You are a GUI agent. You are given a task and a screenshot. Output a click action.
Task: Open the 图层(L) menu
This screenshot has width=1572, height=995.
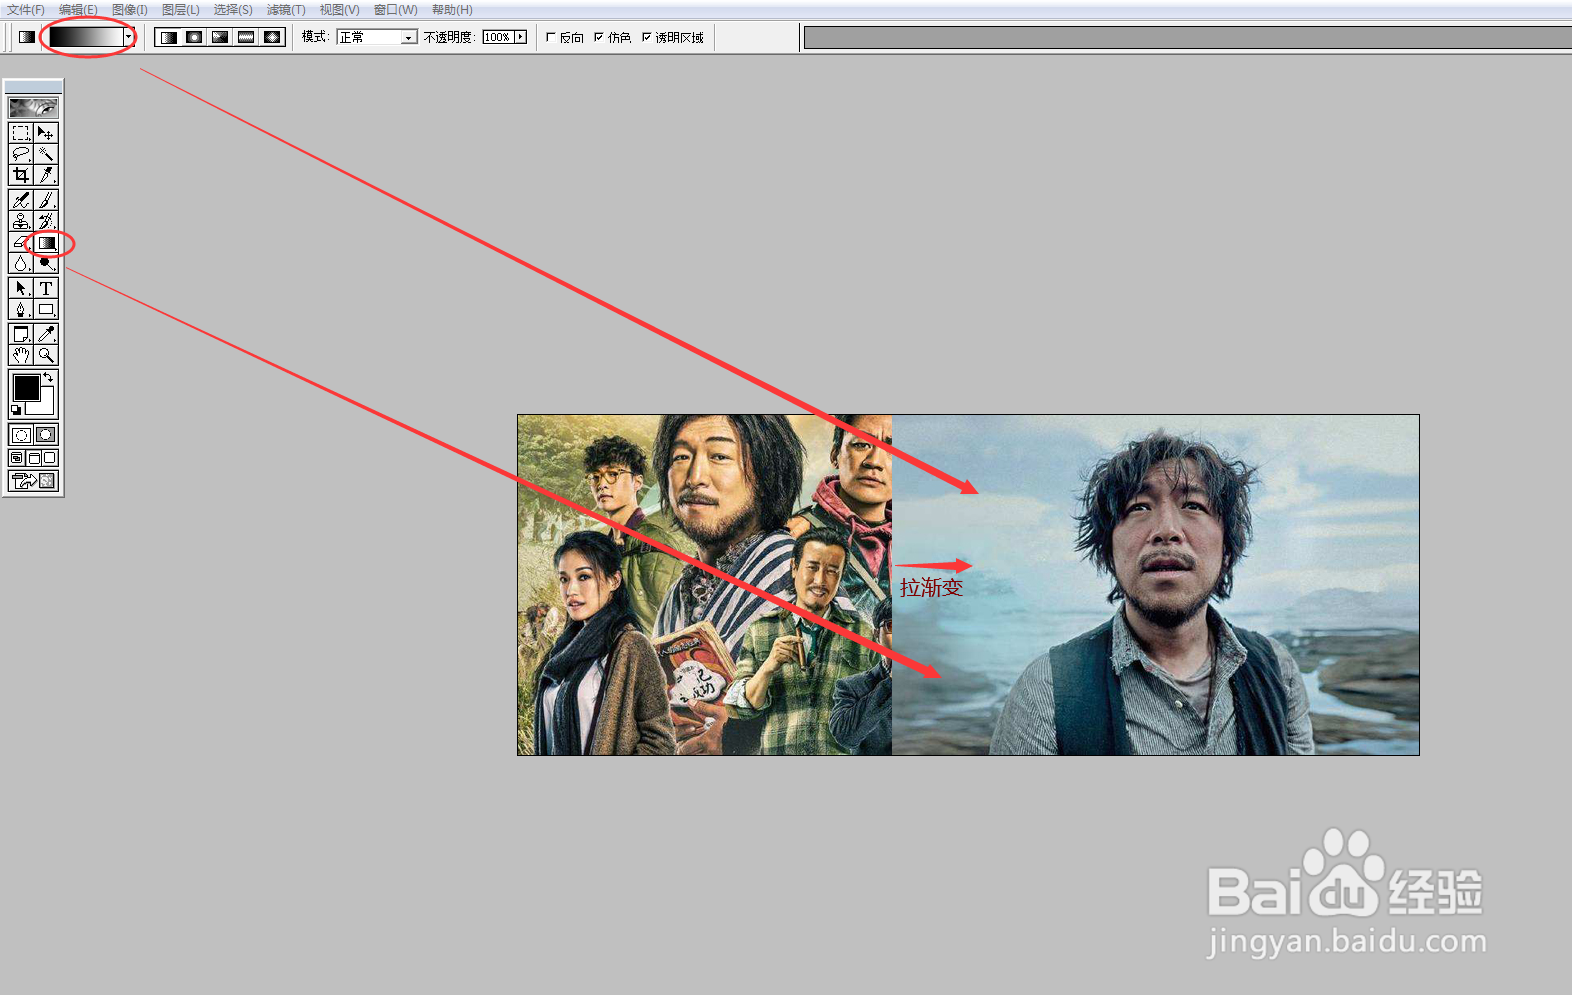pyautogui.click(x=181, y=10)
